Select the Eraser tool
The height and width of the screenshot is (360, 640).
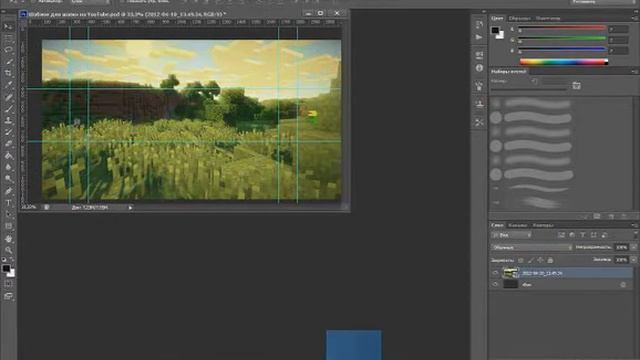tap(8, 144)
